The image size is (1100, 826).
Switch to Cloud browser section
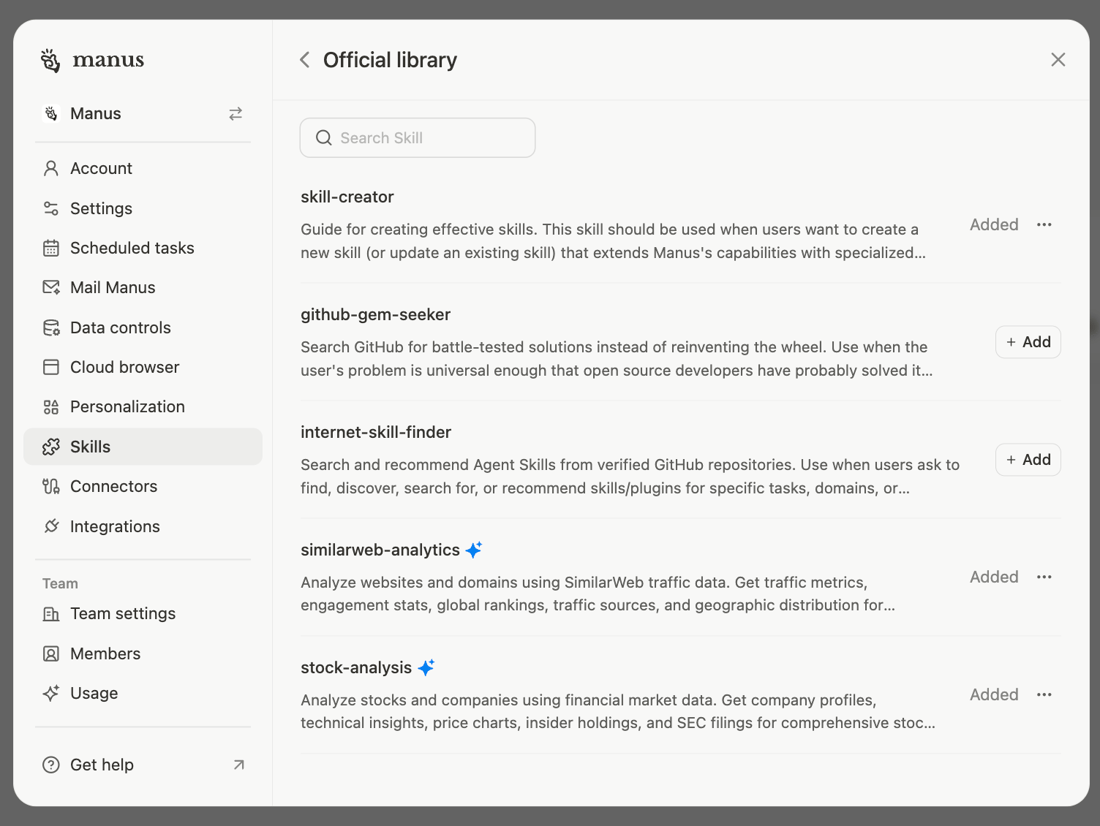pyautogui.click(x=143, y=367)
